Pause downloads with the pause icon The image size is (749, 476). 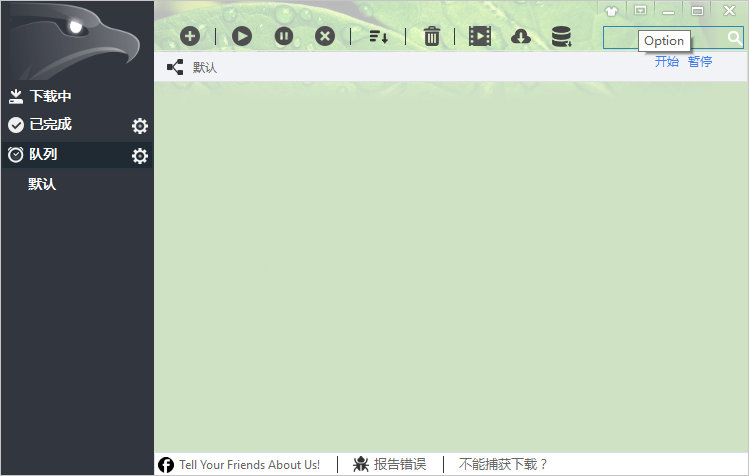(284, 36)
